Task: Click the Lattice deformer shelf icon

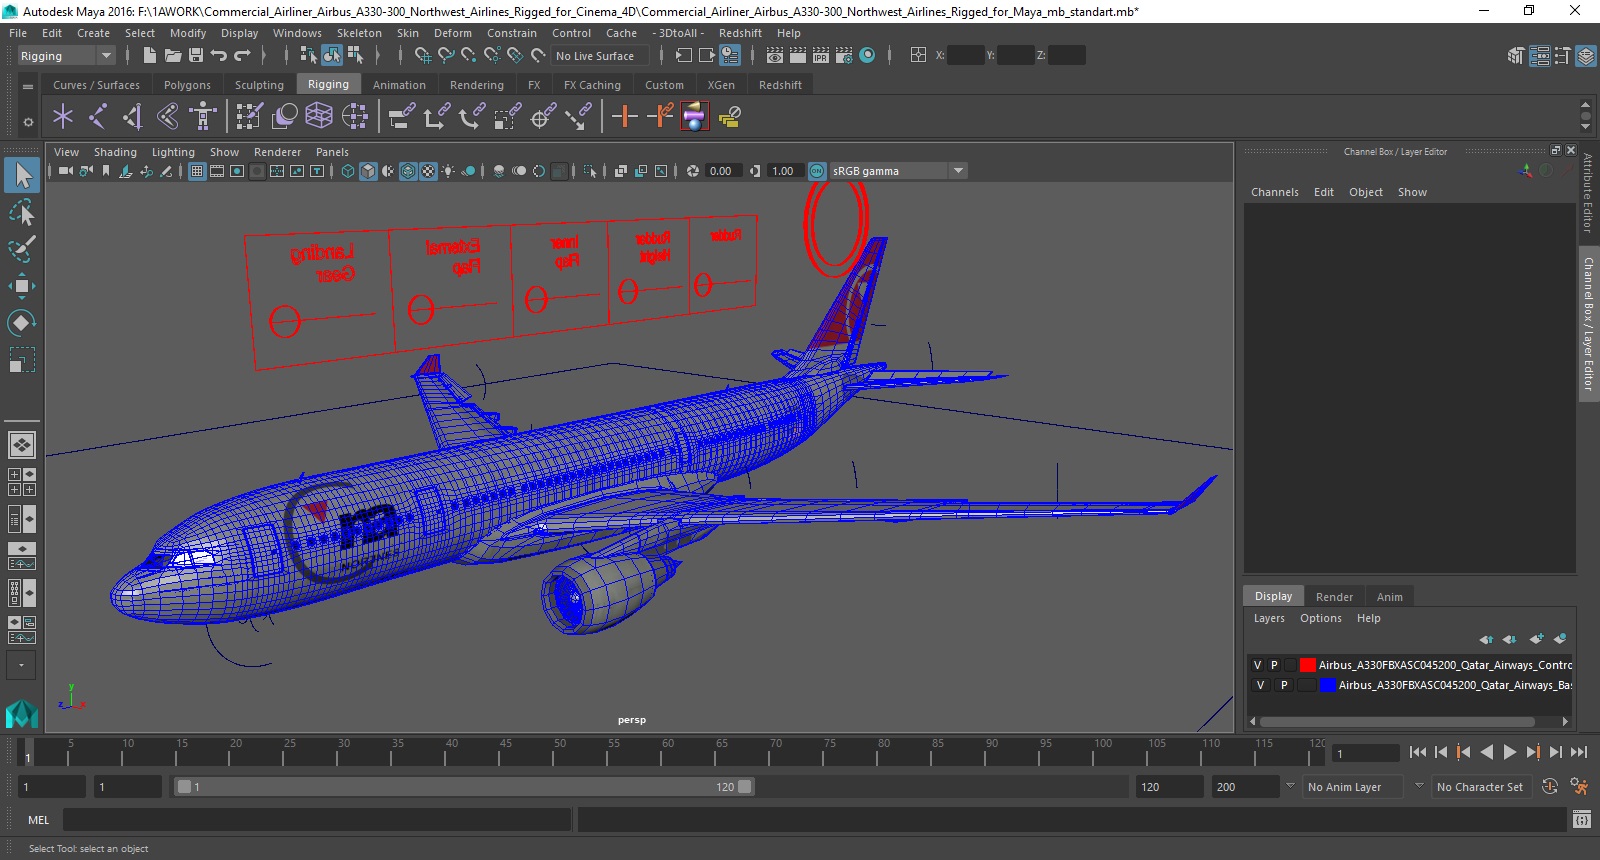Action: click(x=319, y=117)
